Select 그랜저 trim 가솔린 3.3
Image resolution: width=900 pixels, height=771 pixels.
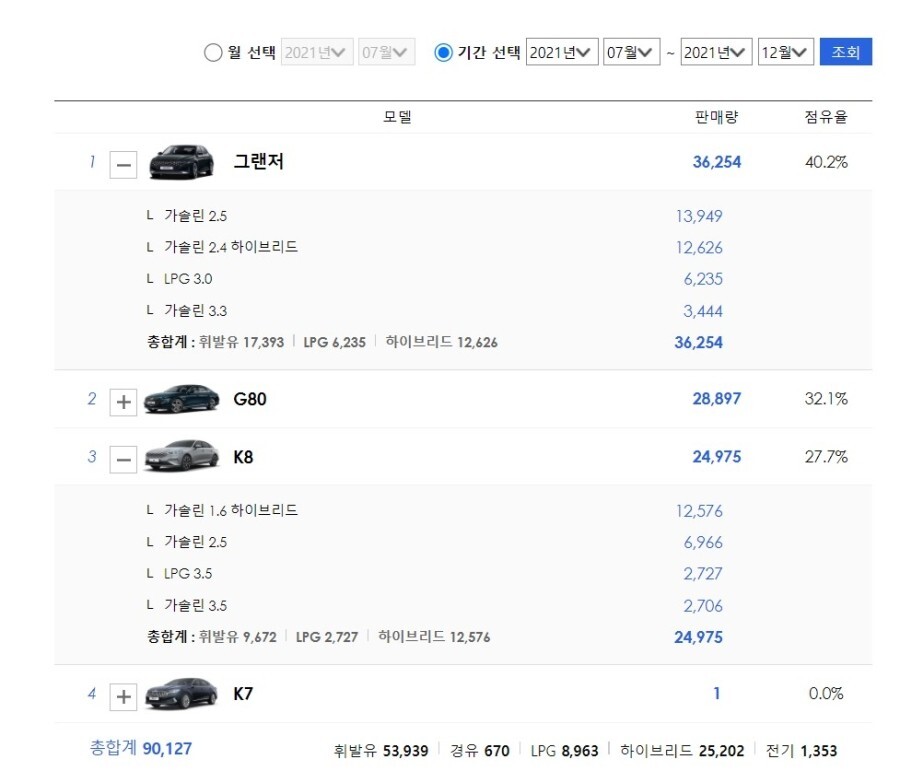pyautogui.click(x=195, y=311)
